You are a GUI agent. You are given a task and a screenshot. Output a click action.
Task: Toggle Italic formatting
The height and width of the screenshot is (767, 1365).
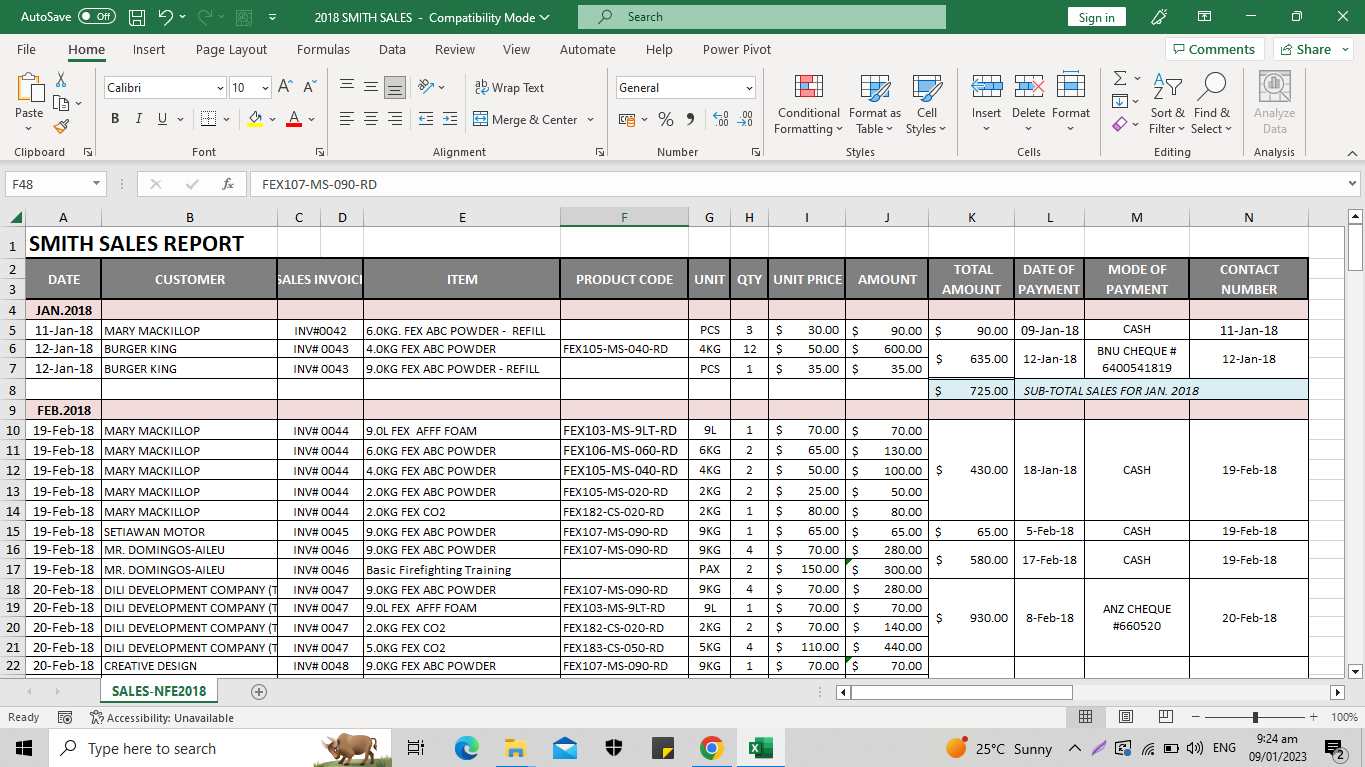click(139, 119)
